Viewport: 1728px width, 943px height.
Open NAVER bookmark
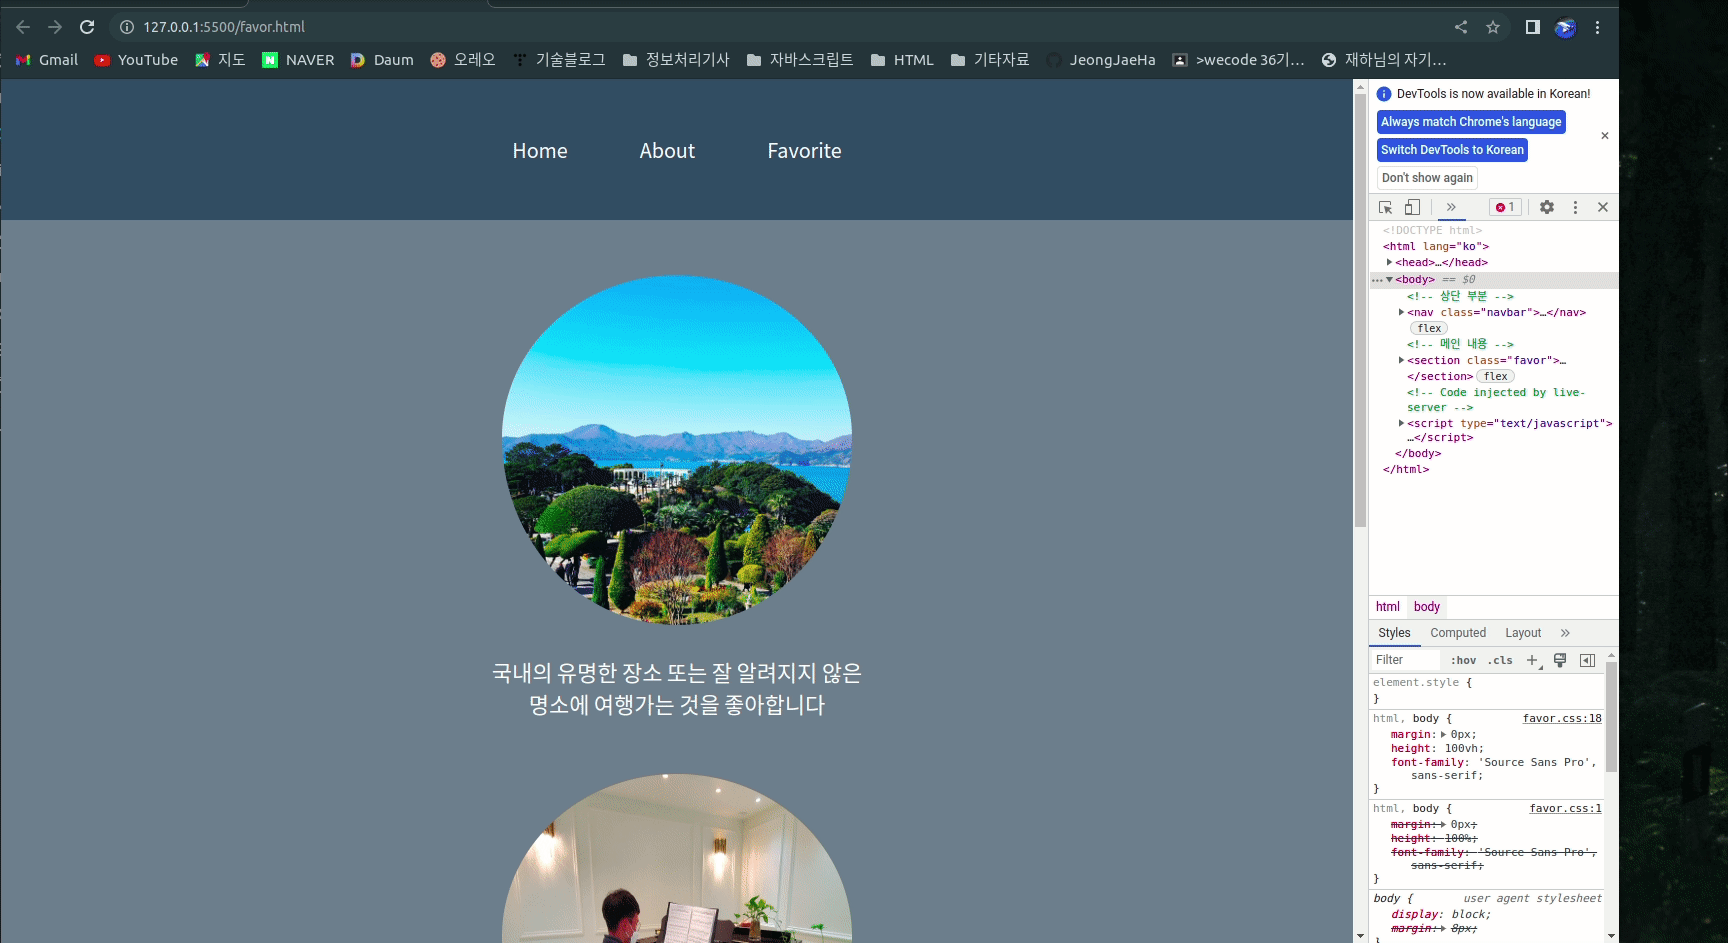298,60
